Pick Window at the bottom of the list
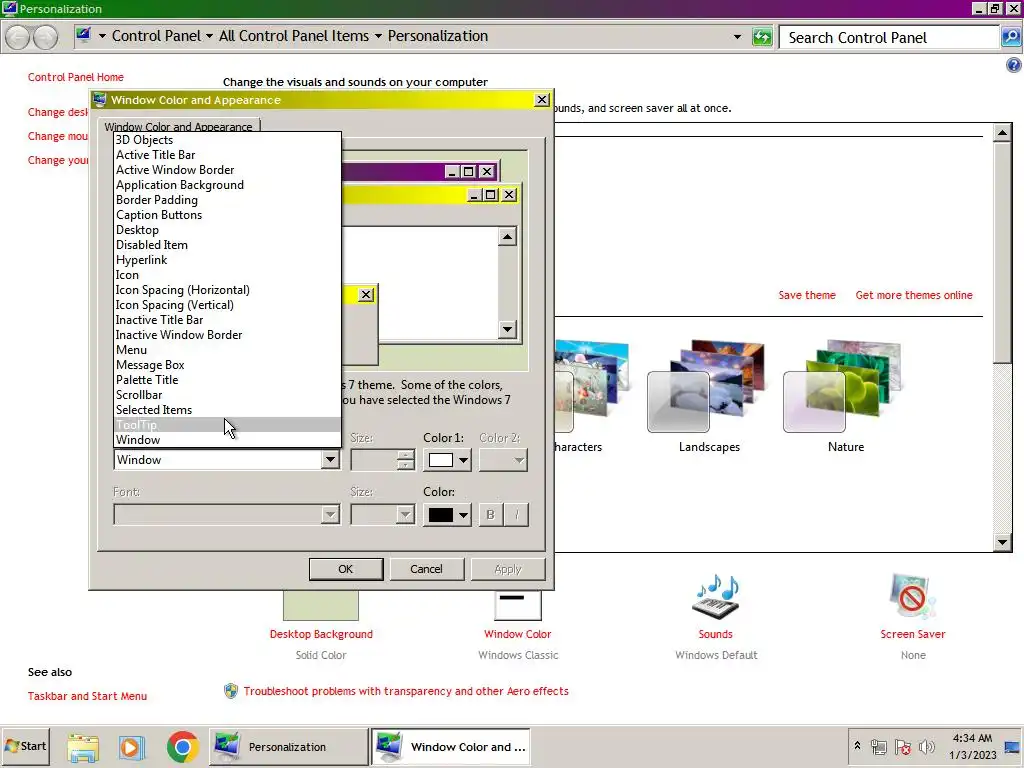Screen dimensions: 1024x768 pos(227,440)
